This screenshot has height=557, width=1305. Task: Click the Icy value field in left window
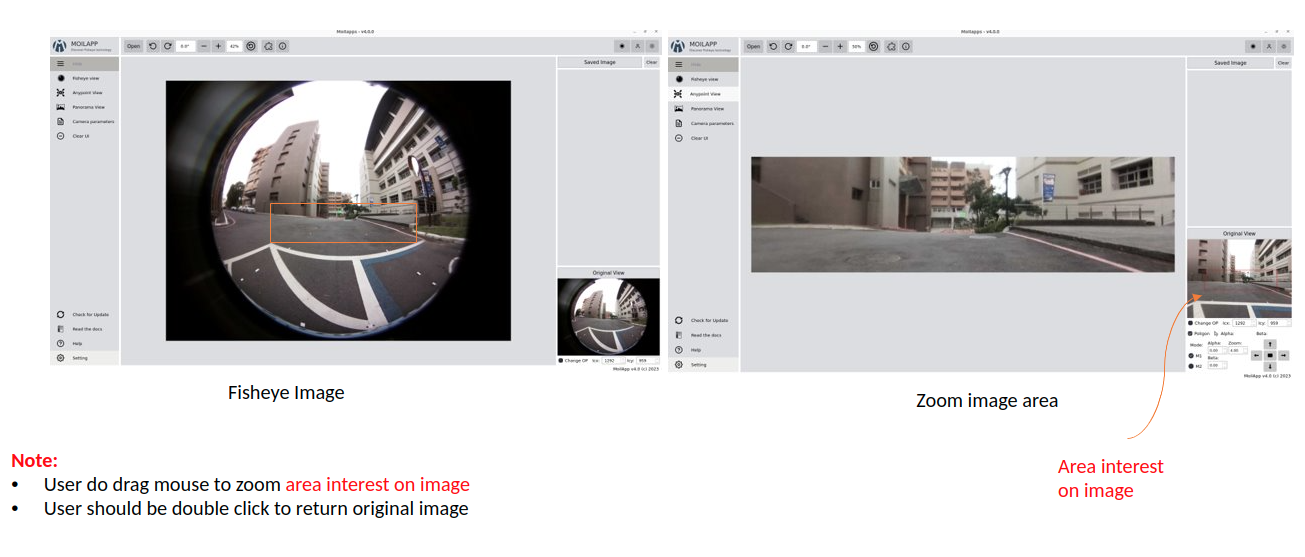[646, 360]
